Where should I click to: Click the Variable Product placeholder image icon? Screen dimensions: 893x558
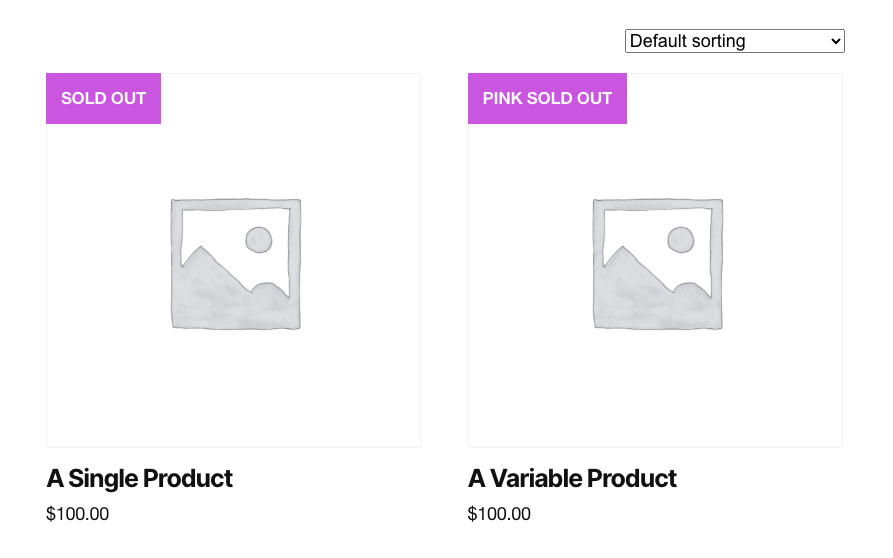click(657, 263)
